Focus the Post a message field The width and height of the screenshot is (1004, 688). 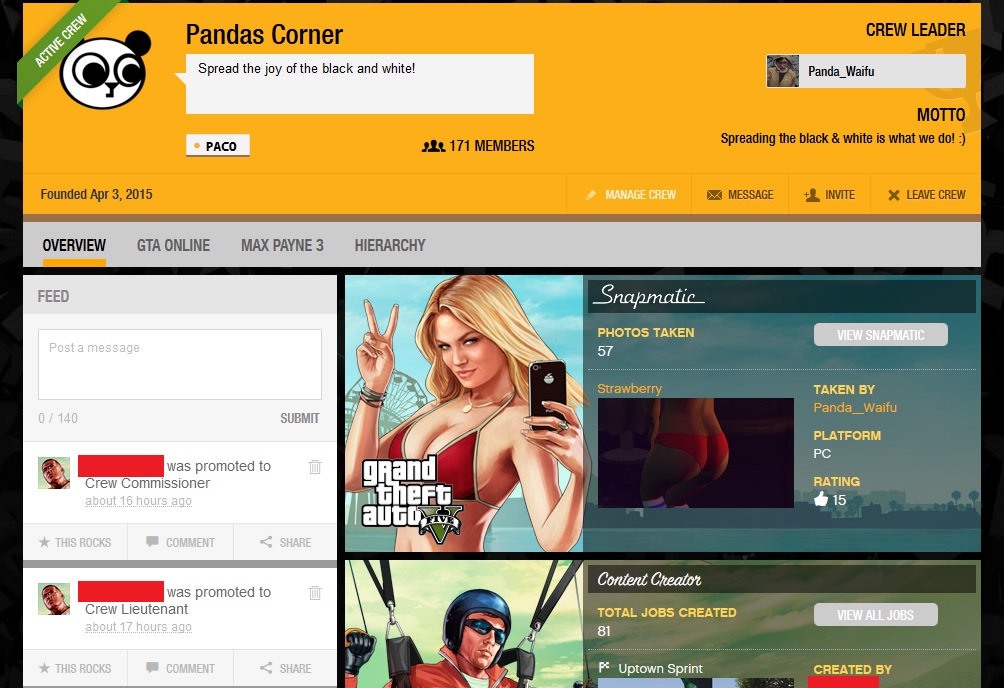click(x=180, y=364)
